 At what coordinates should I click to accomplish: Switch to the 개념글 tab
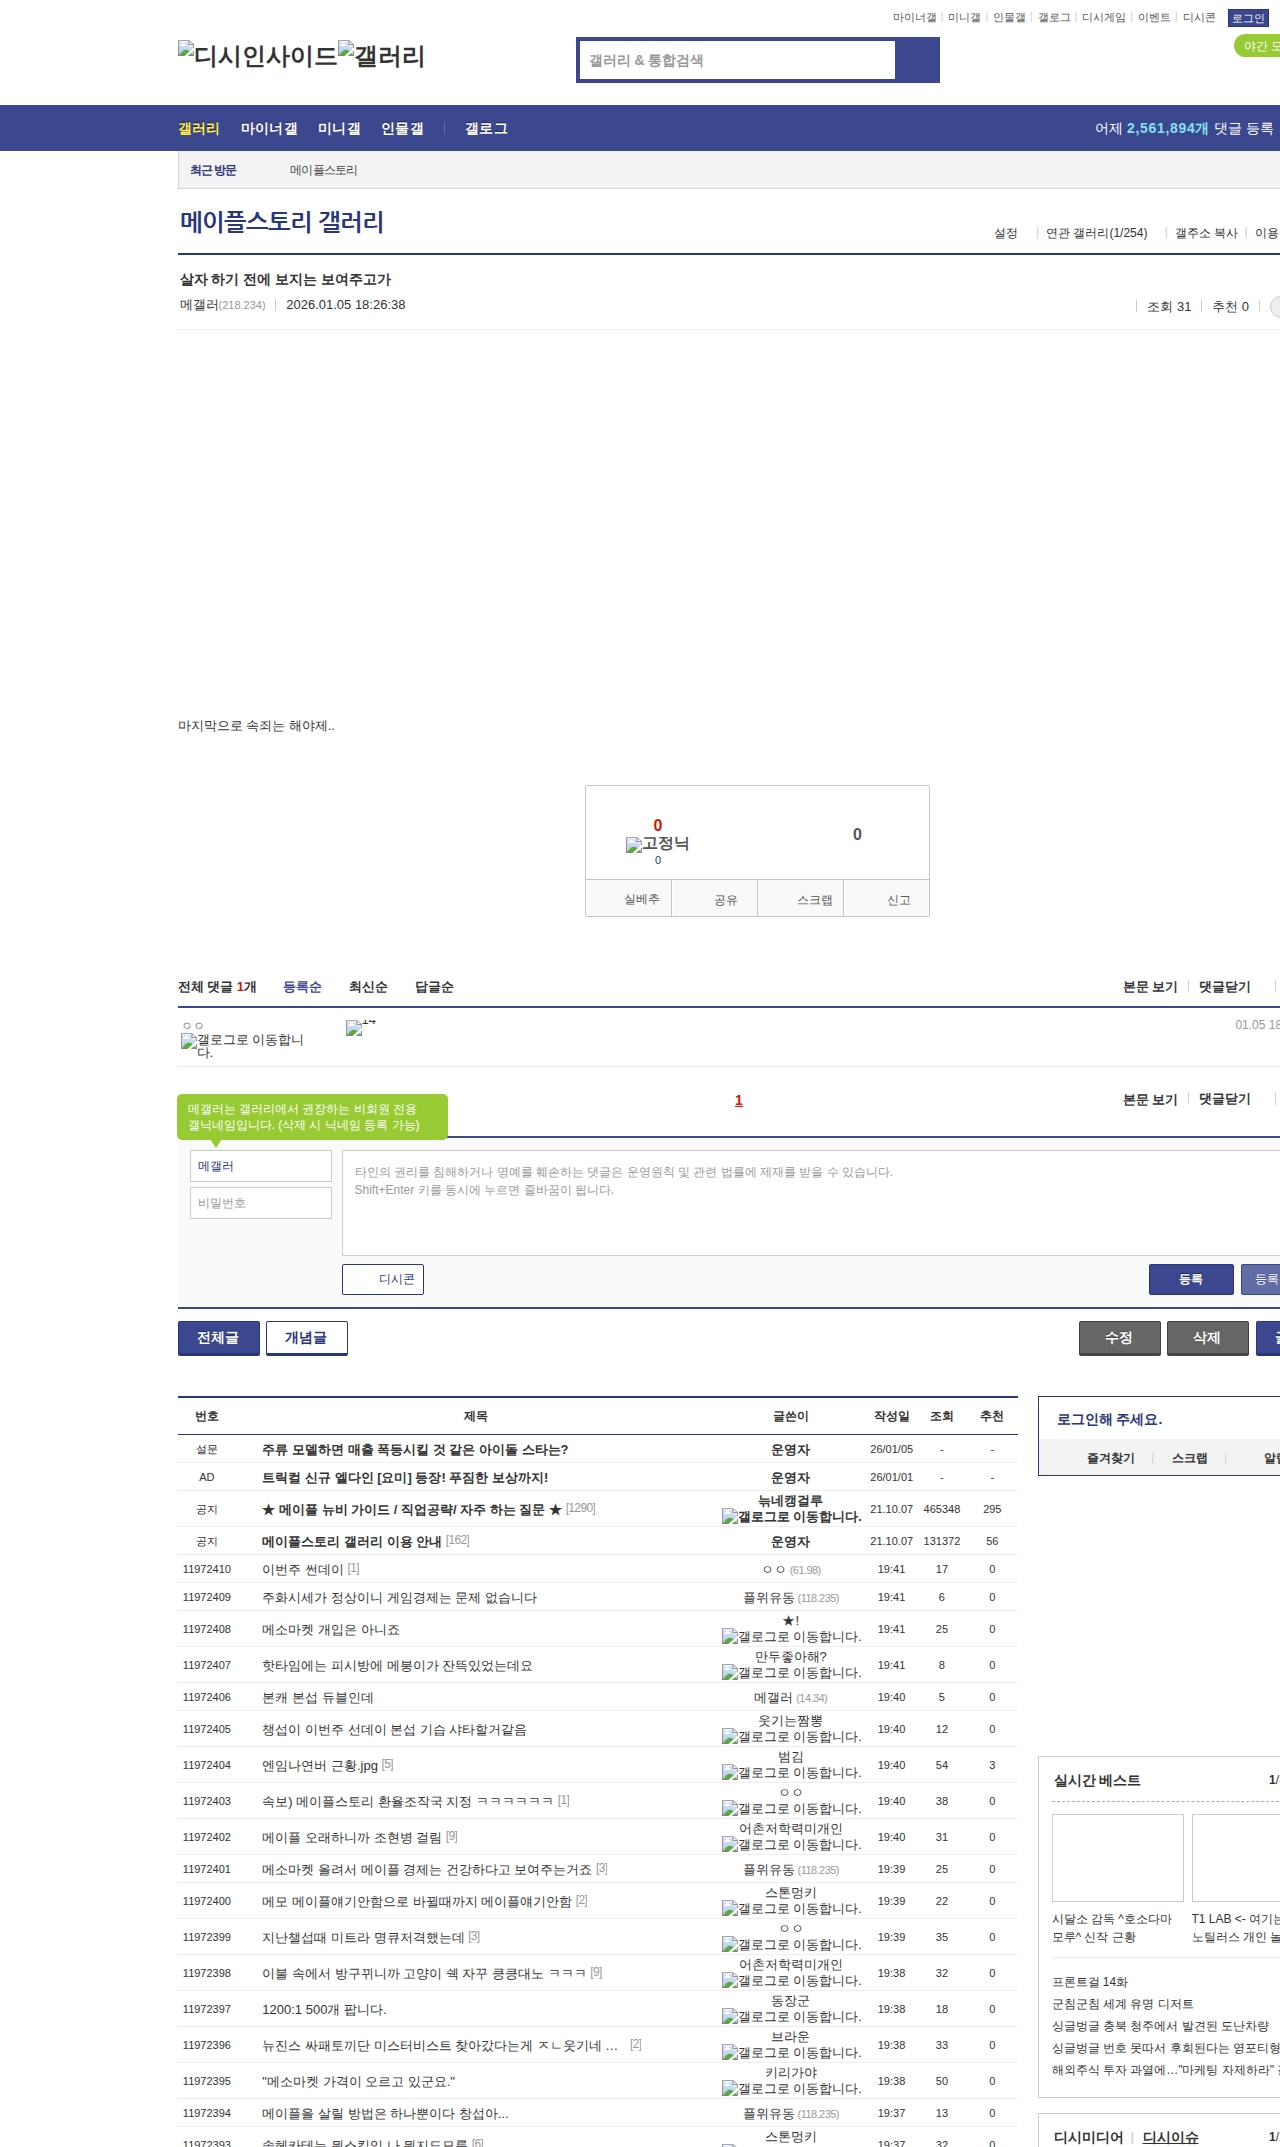tap(307, 1338)
